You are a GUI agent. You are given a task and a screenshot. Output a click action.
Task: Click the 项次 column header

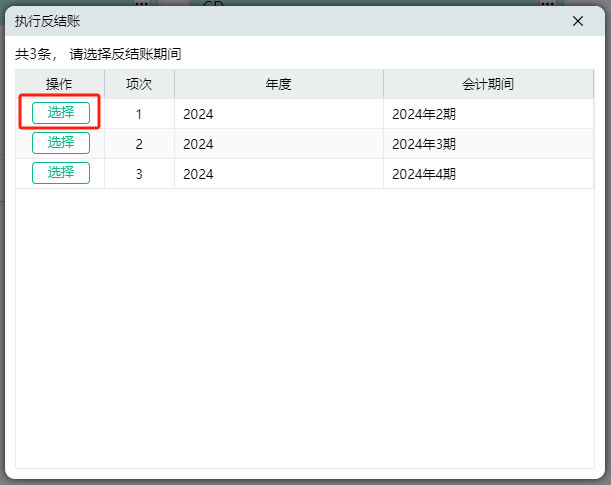(x=139, y=84)
